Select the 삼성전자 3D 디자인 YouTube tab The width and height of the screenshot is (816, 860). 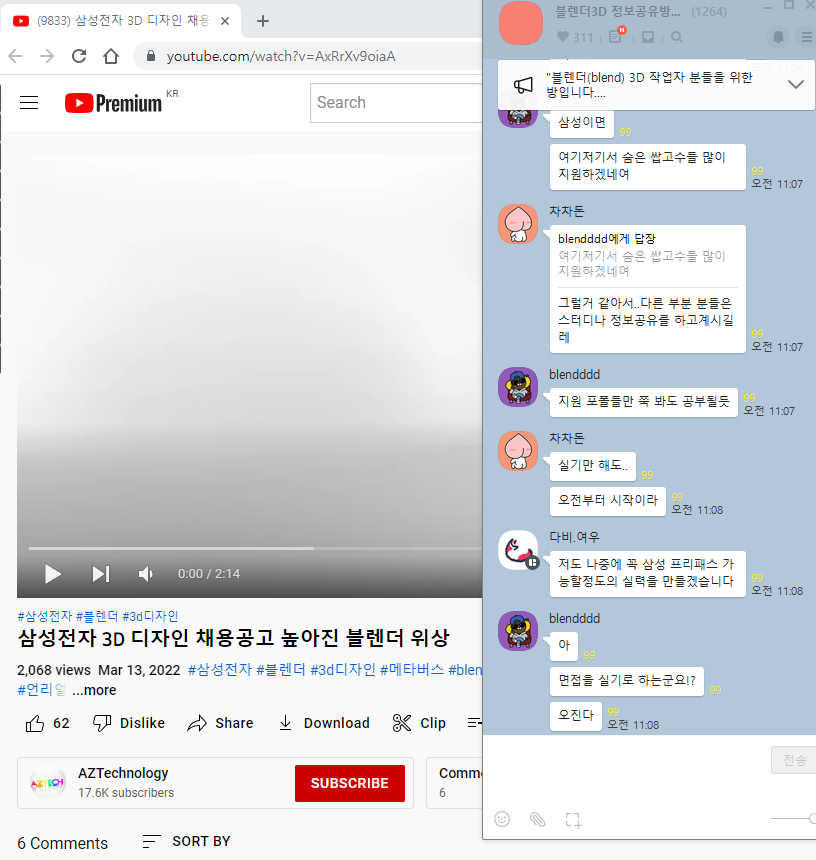click(120, 21)
